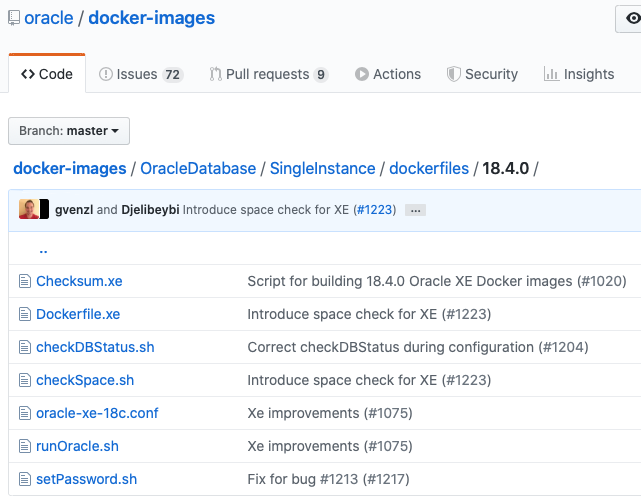Open the Branch: master dropdown
641x503 pixels.
[69, 131]
